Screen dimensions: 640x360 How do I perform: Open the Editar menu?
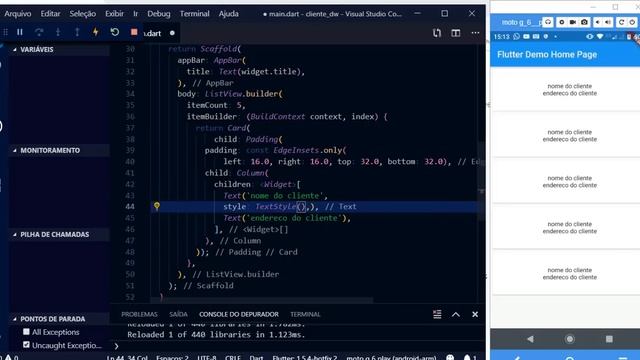(x=50, y=13)
